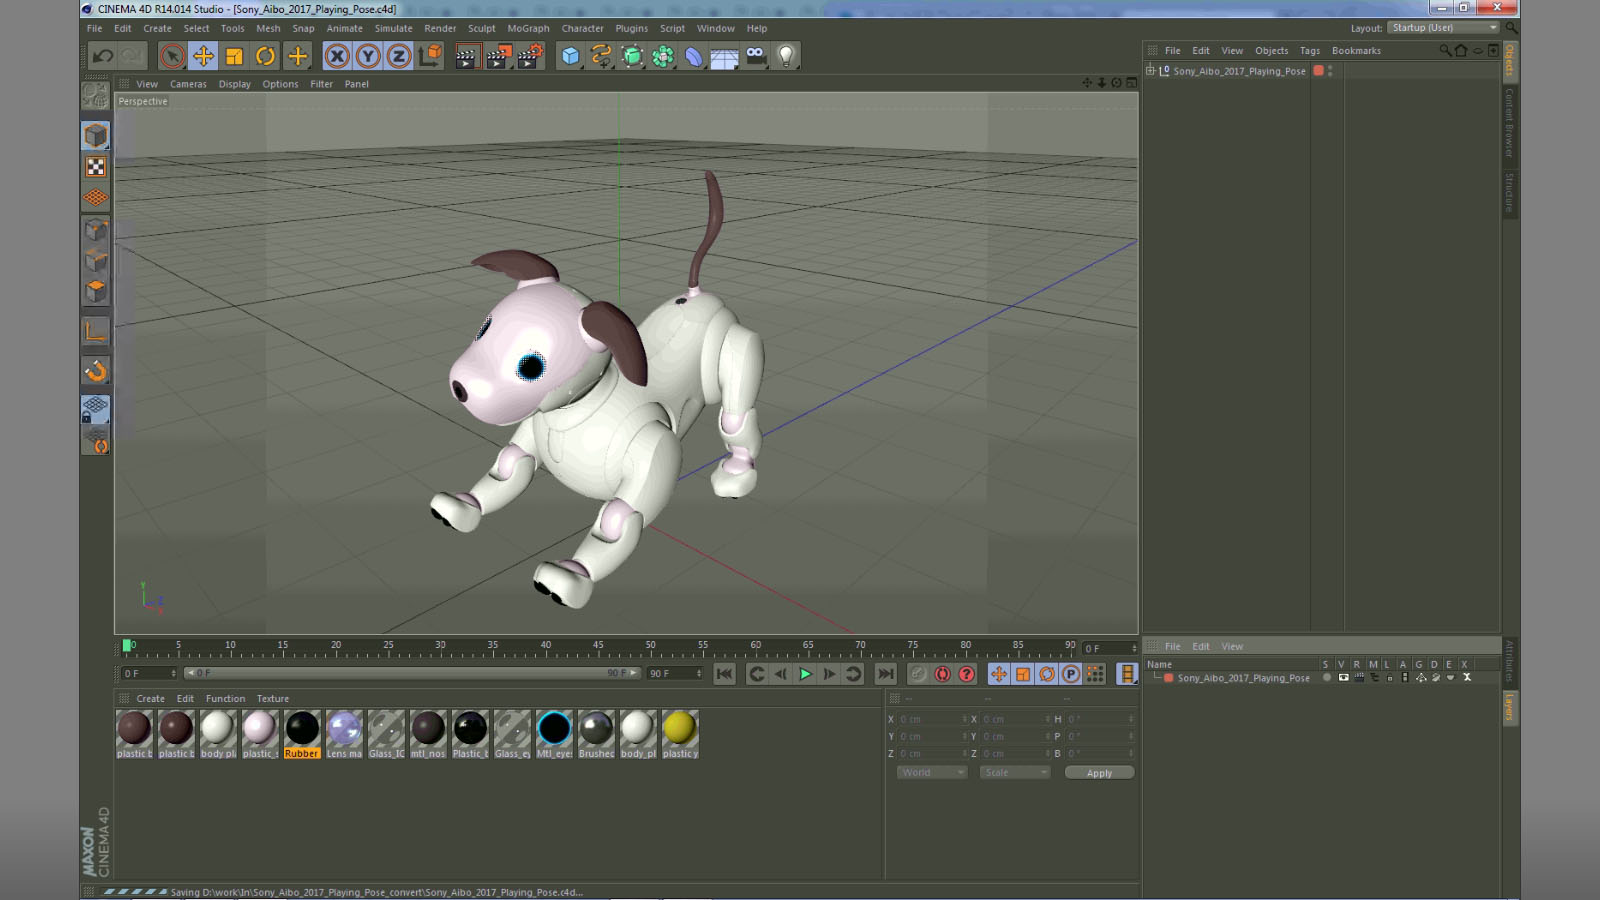The width and height of the screenshot is (1600, 900).
Task: Click the deformer bend icon
Action: [694, 56]
